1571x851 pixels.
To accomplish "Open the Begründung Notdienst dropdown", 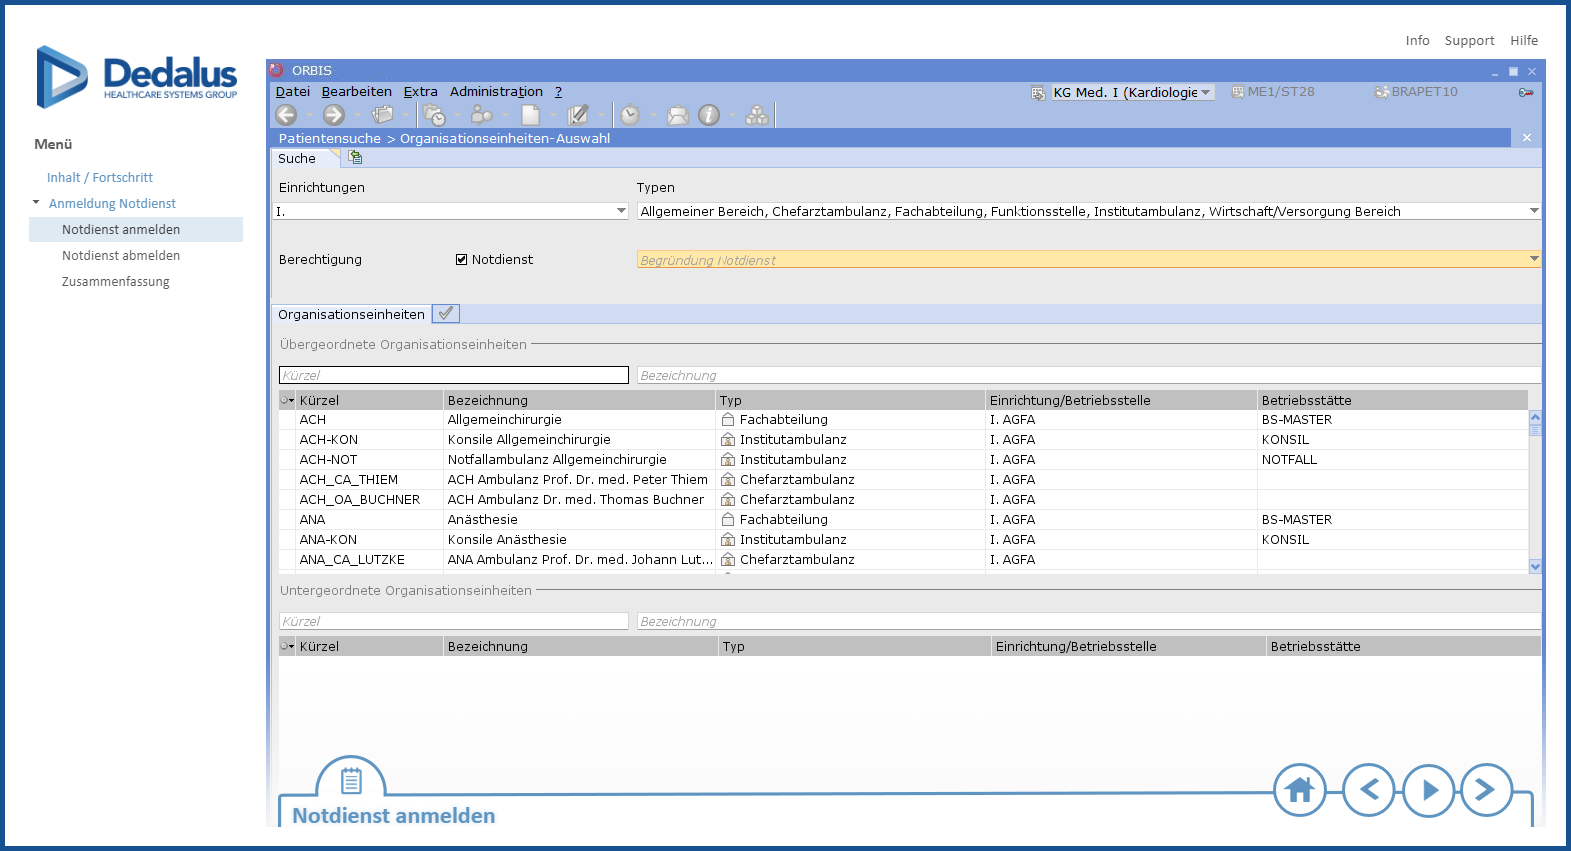I will click(1534, 259).
